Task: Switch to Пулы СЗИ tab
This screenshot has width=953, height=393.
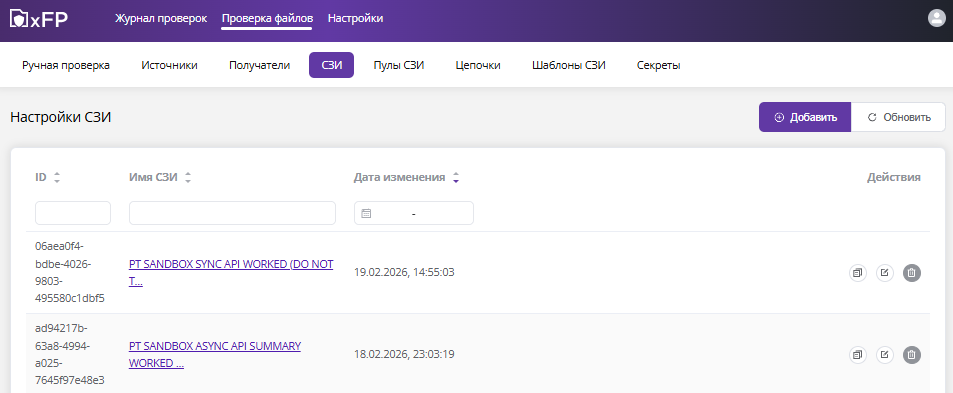Action: tap(399, 65)
